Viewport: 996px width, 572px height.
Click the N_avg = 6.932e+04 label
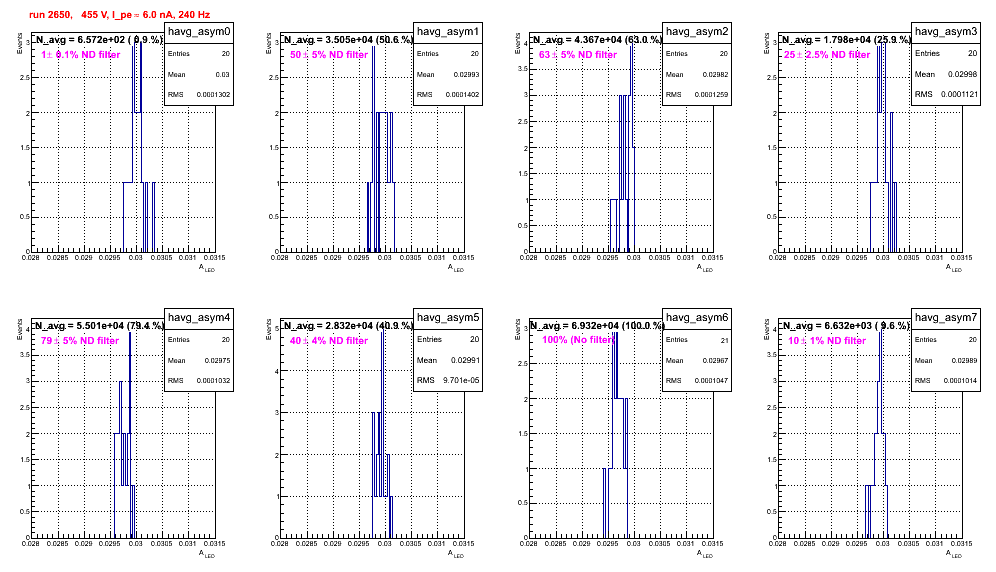click(597, 326)
